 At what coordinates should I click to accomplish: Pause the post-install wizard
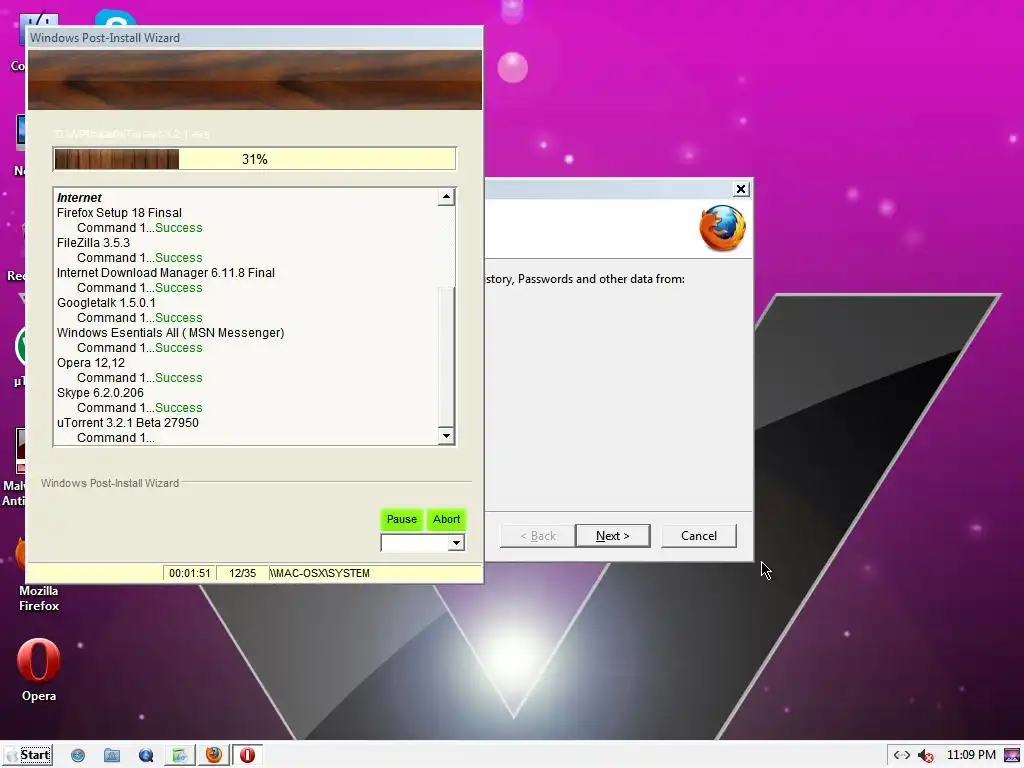[402, 519]
